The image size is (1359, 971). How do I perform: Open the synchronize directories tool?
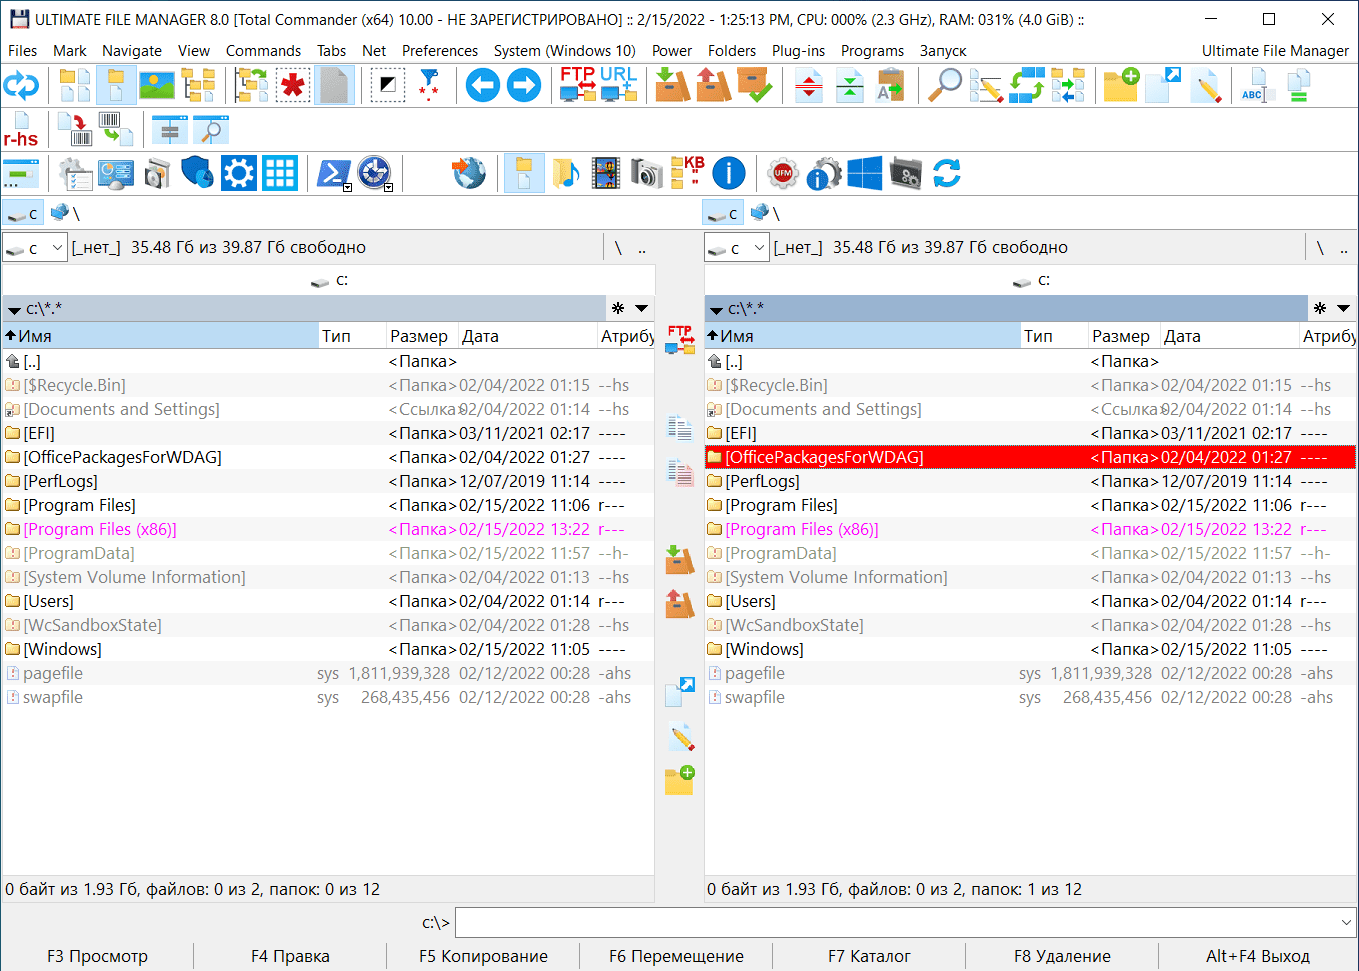pyautogui.click(x=1027, y=86)
